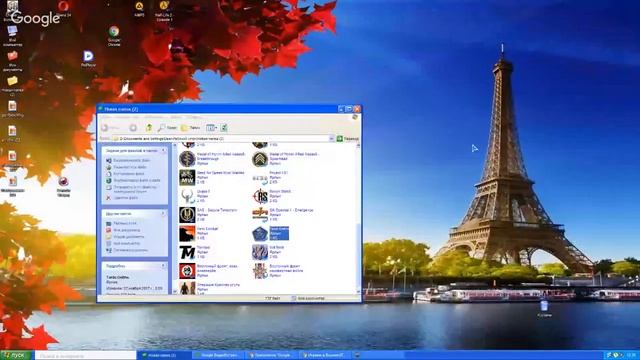The height and width of the screenshot is (360, 640).
Task: Open the Opera desktop icon
Action: [x=63, y=9]
